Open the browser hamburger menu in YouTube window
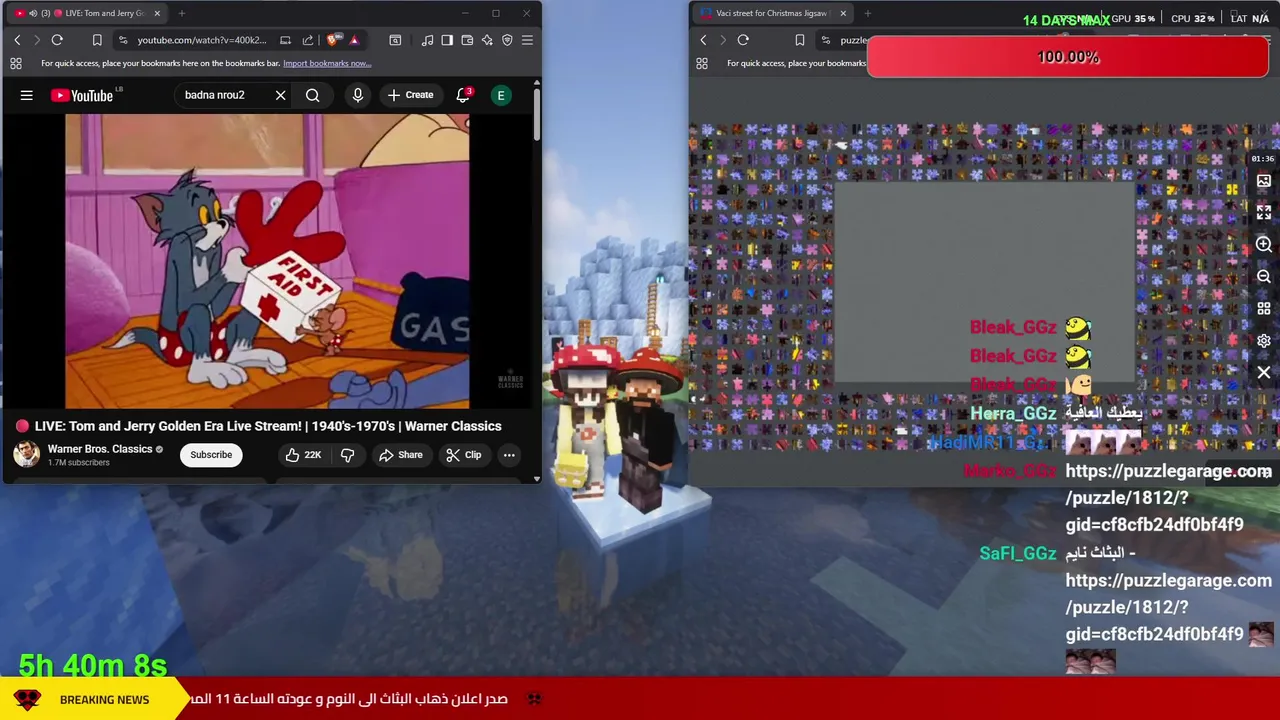 click(x=527, y=40)
